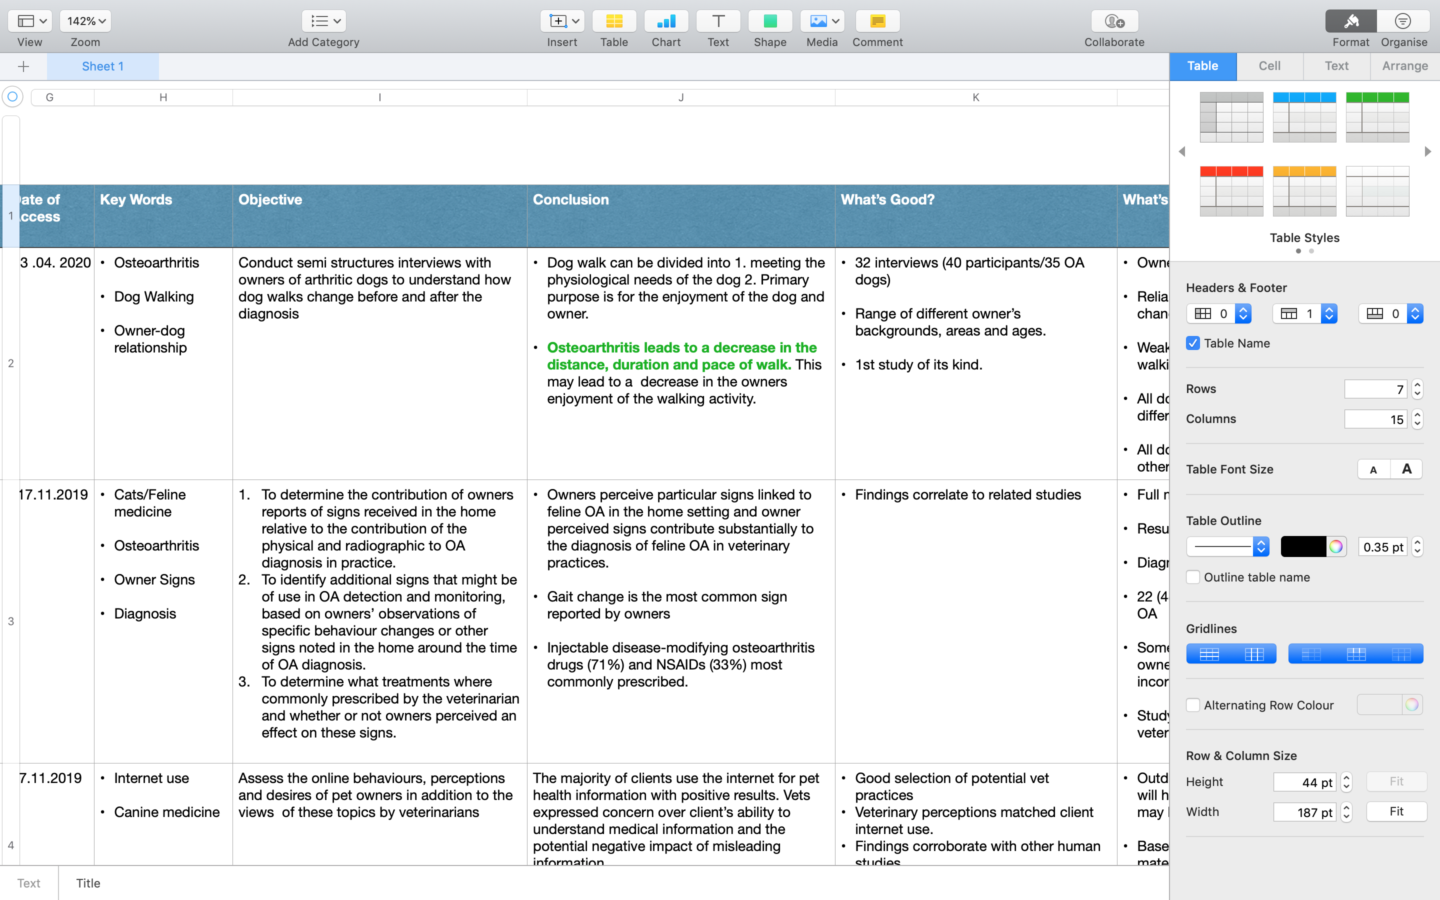
Task: Click the Fit button for Width
Action: point(1396,812)
